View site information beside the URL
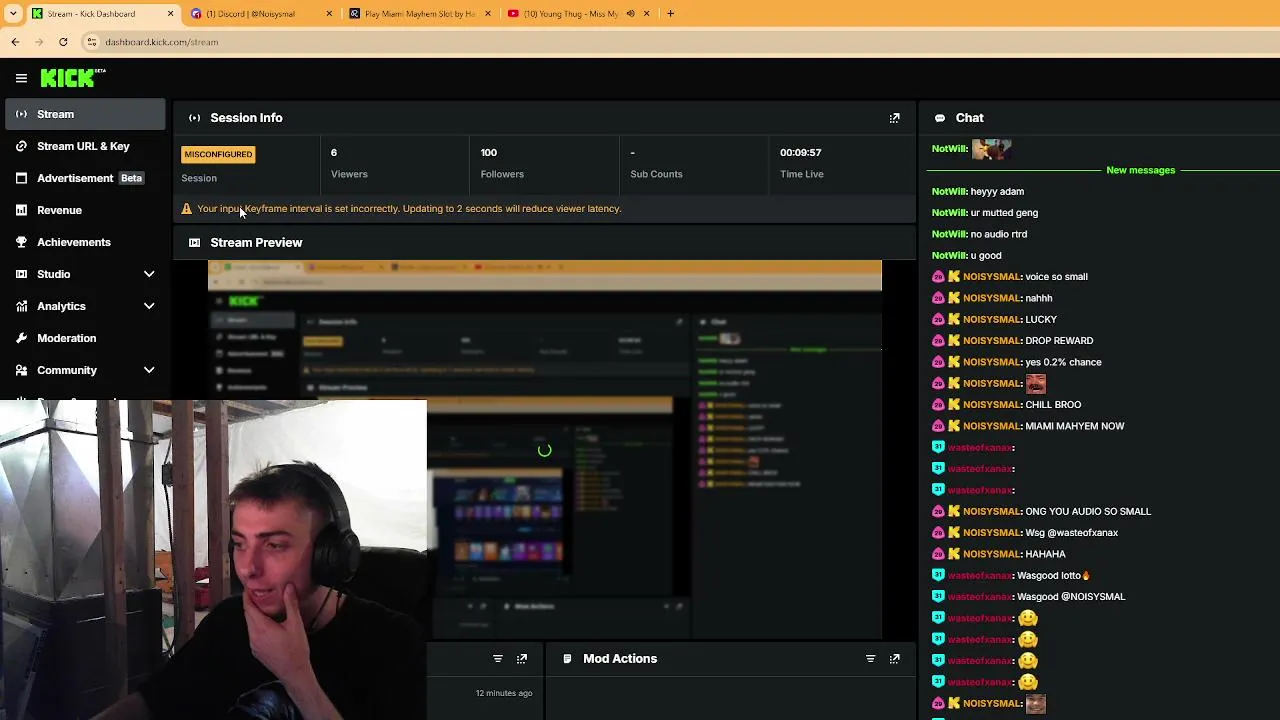This screenshot has height=720, width=1280. pyautogui.click(x=92, y=42)
